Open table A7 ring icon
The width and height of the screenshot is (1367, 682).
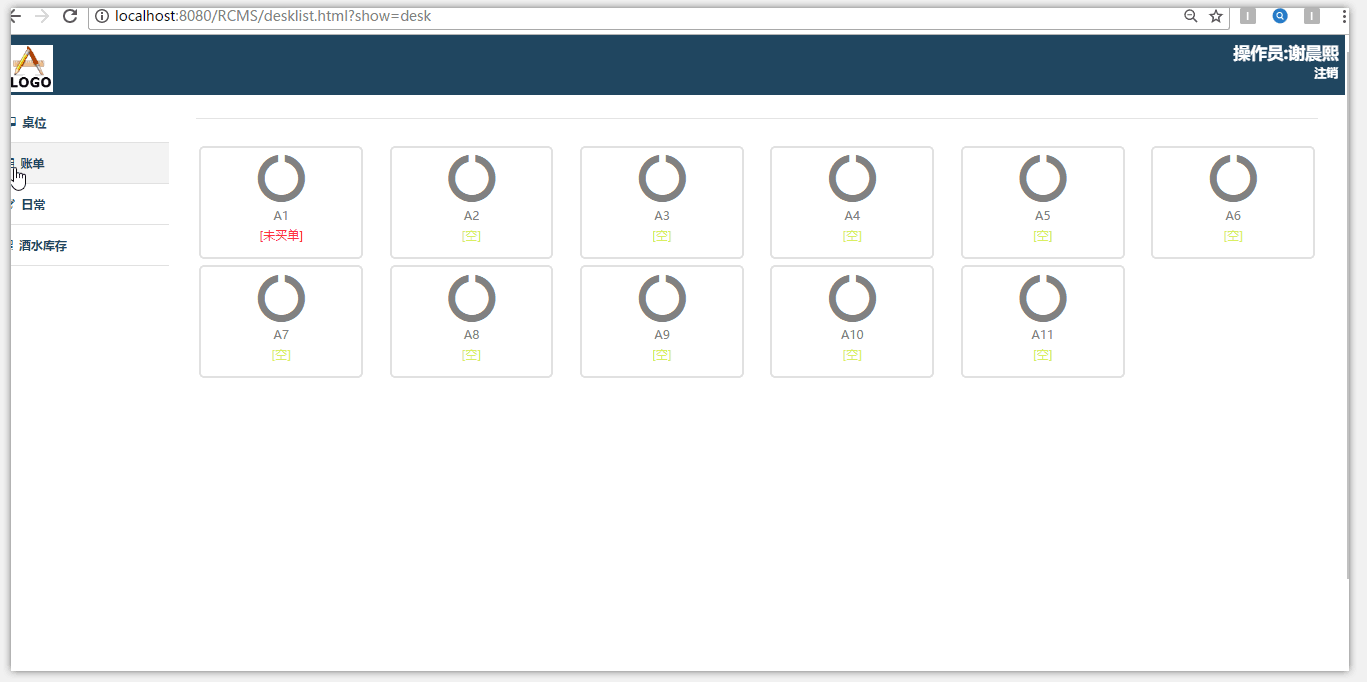click(281, 298)
